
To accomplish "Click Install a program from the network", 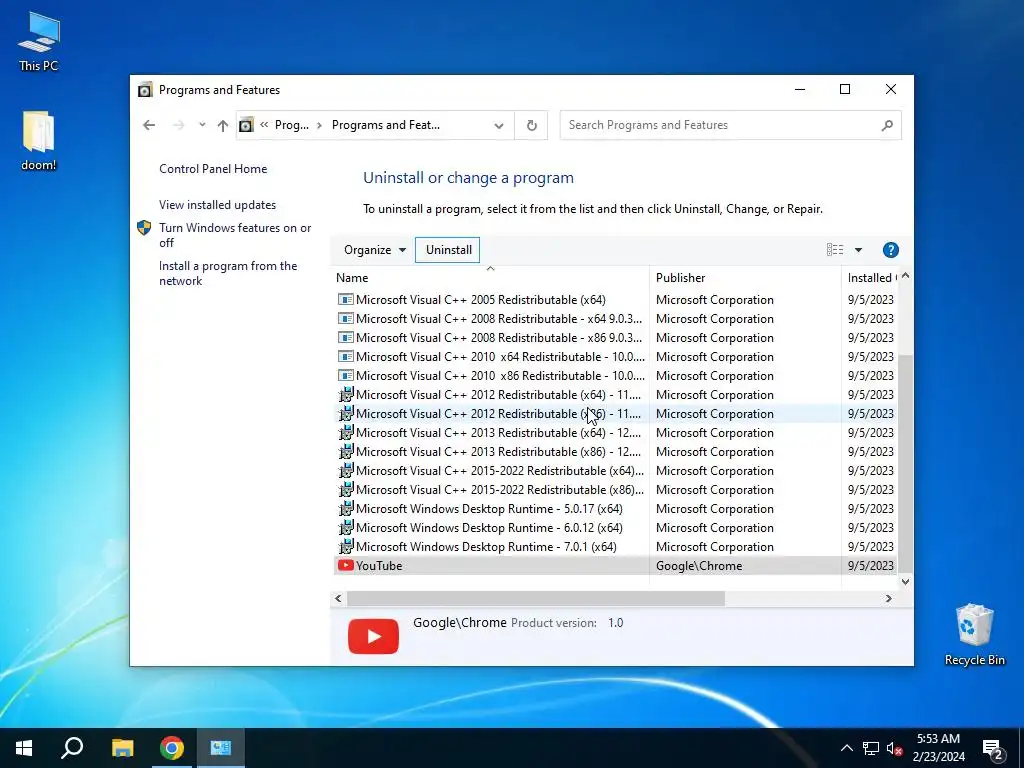I will pos(228,273).
